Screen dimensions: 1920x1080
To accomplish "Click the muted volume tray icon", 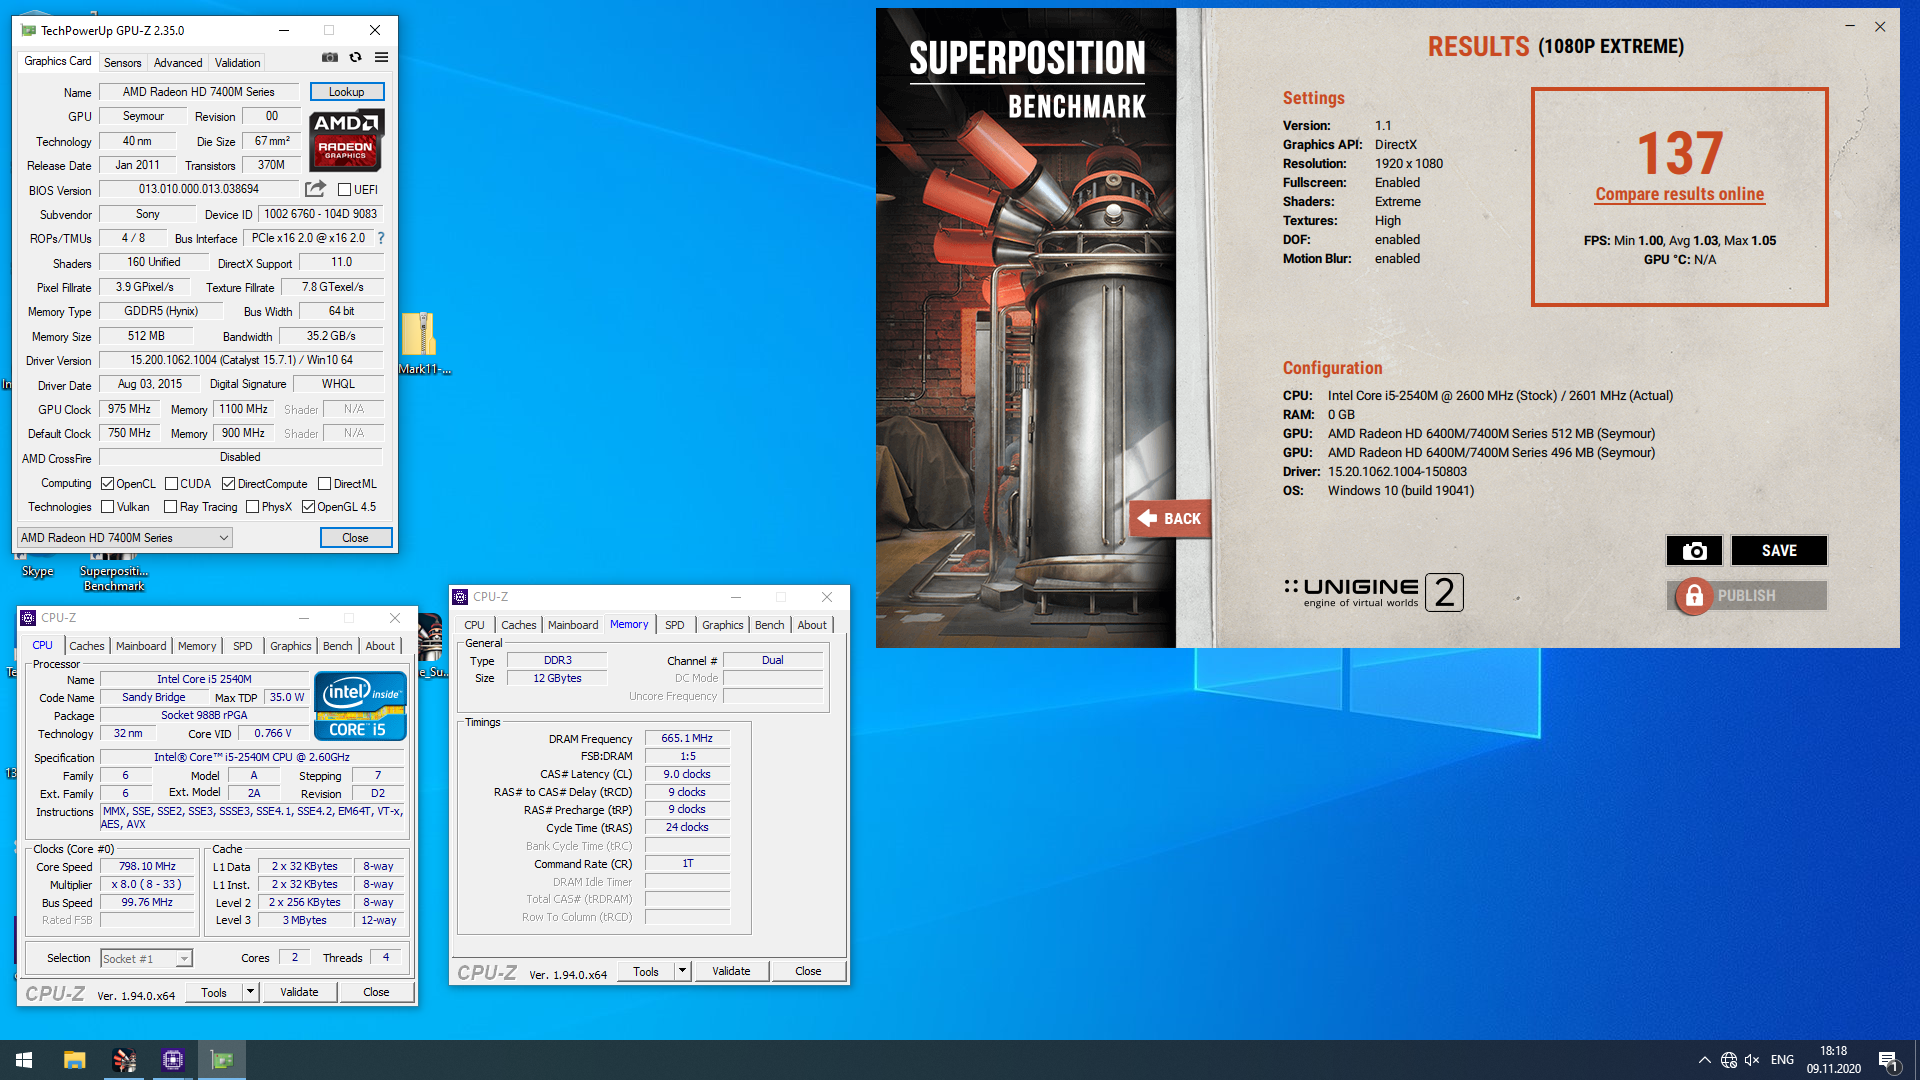I will click(x=1752, y=1060).
